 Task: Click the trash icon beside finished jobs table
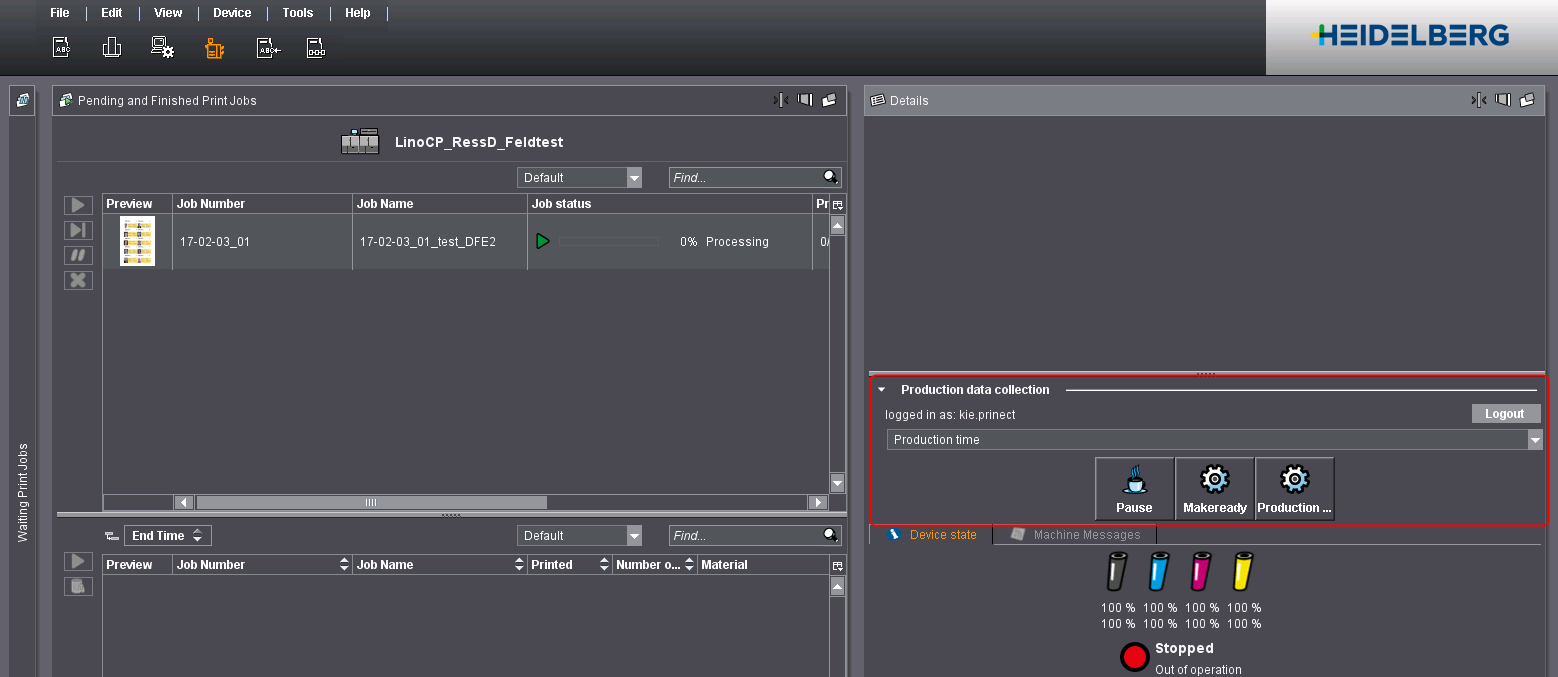(x=78, y=586)
